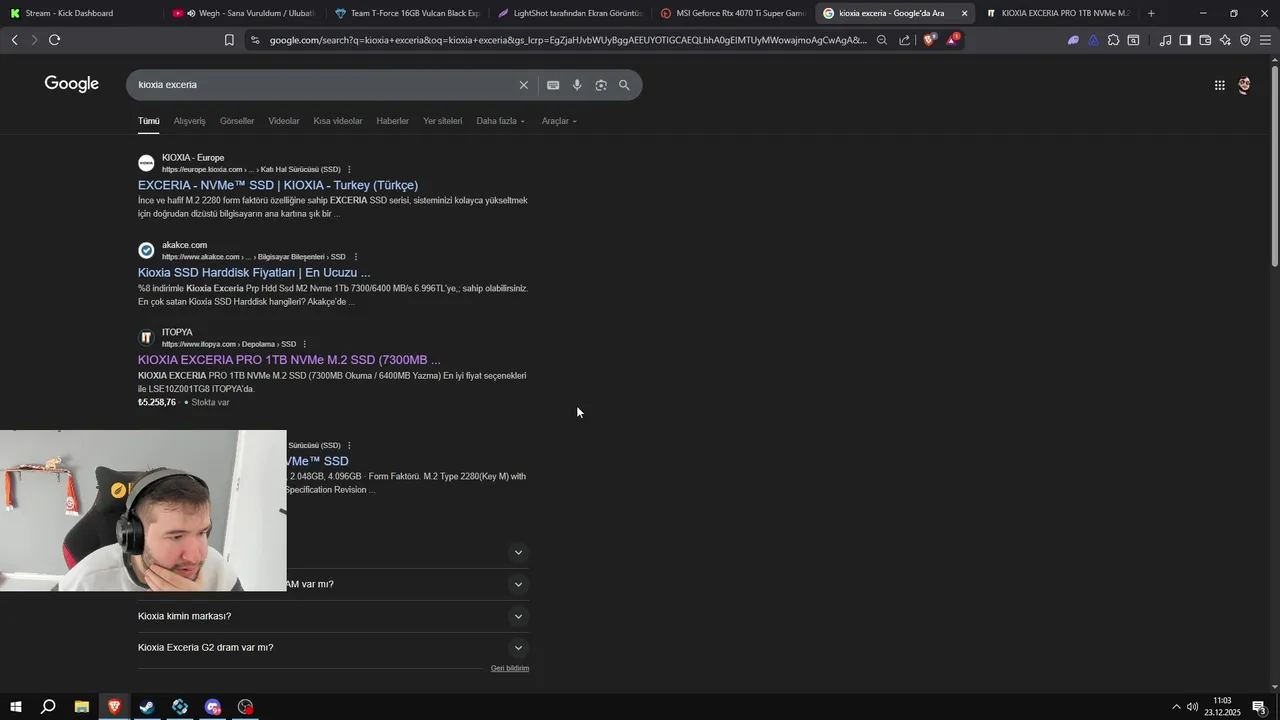Start Google voice search microphone

(577, 85)
